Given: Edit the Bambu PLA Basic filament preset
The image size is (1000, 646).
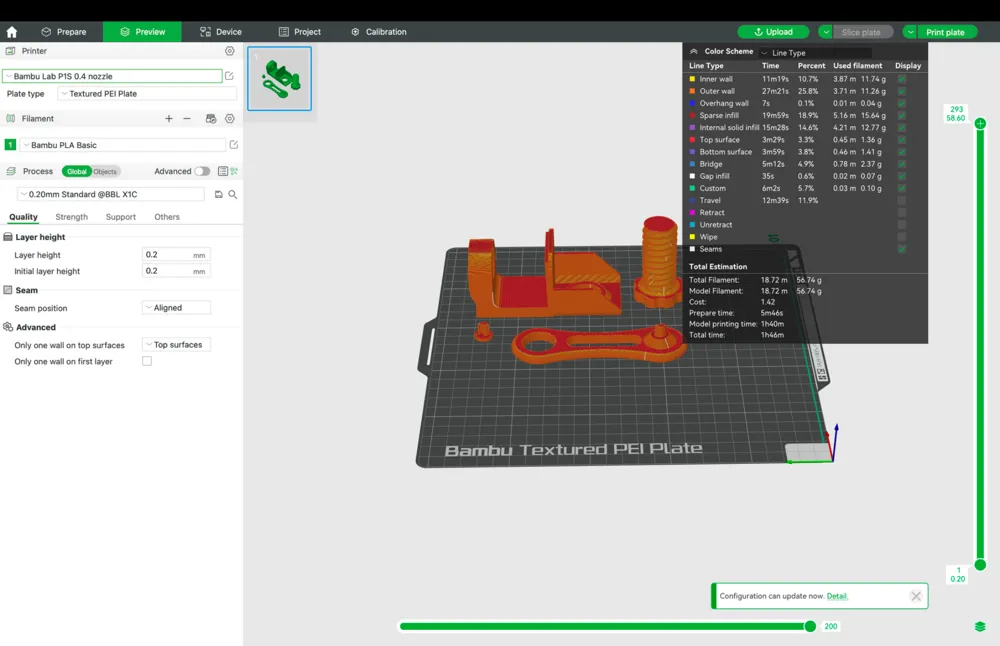Looking at the screenshot, I should pos(234,145).
